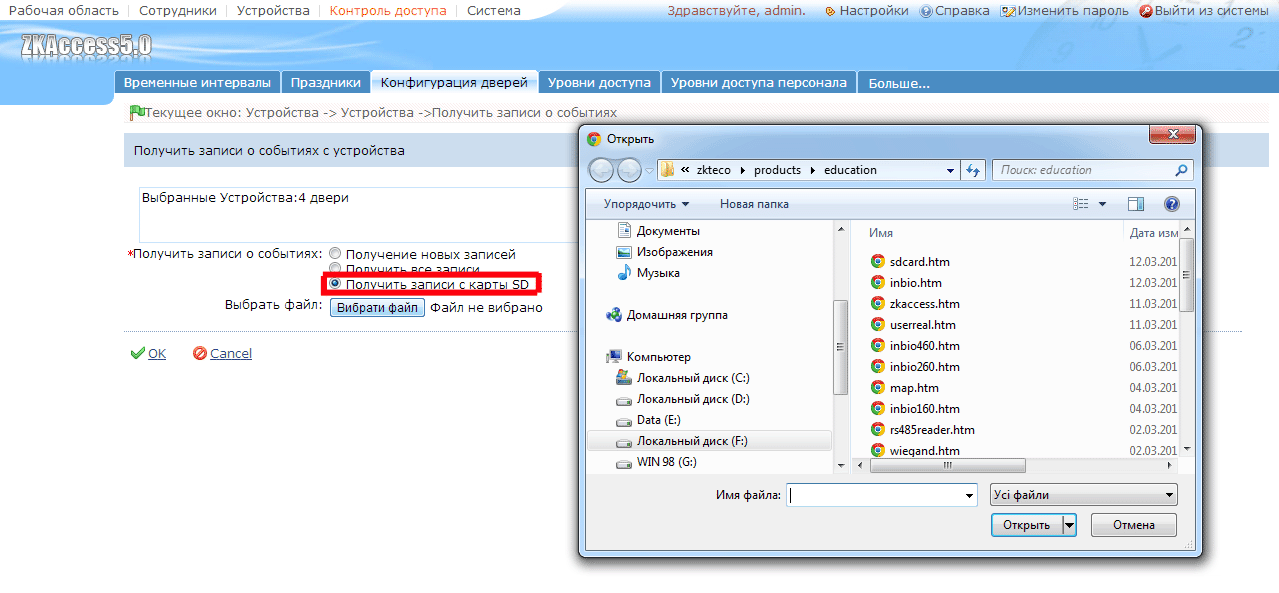Click the Cancel link
The height and width of the screenshot is (593, 1279).
point(231,353)
